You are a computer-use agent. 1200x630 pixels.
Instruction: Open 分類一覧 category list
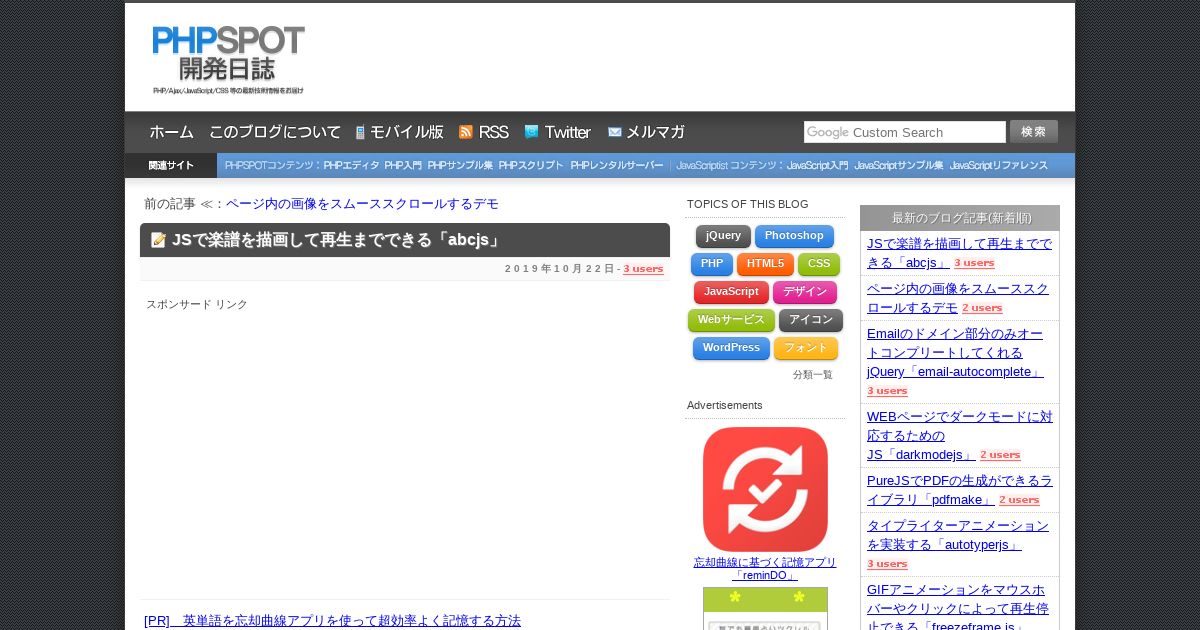(x=813, y=375)
